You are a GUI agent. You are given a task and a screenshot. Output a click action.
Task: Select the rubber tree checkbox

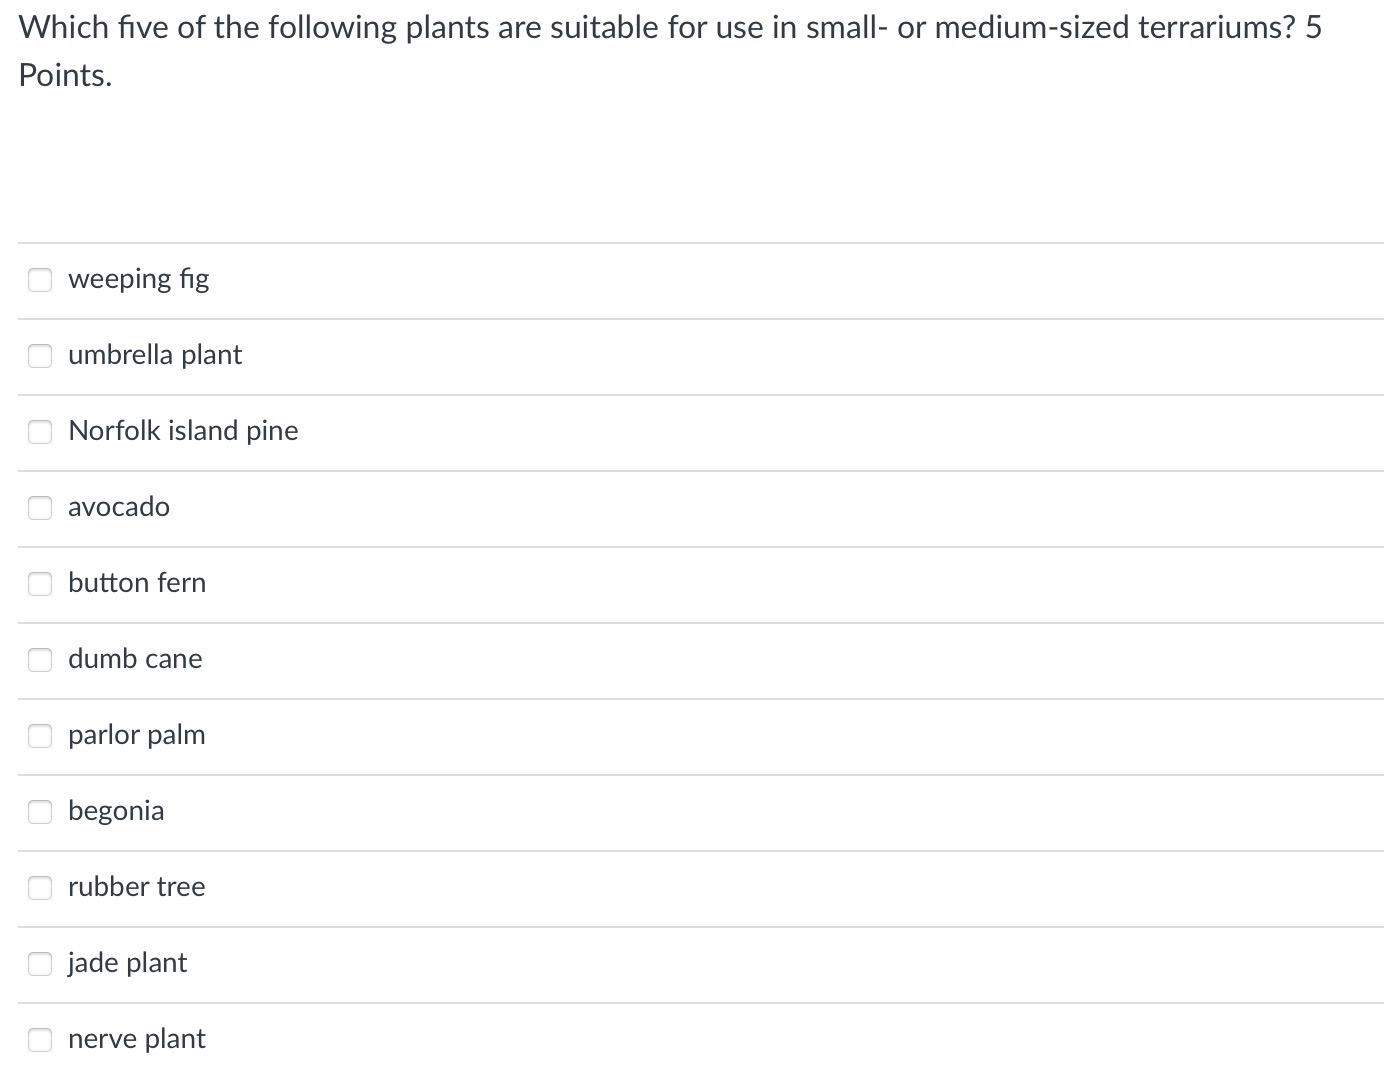click(x=40, y=887)
